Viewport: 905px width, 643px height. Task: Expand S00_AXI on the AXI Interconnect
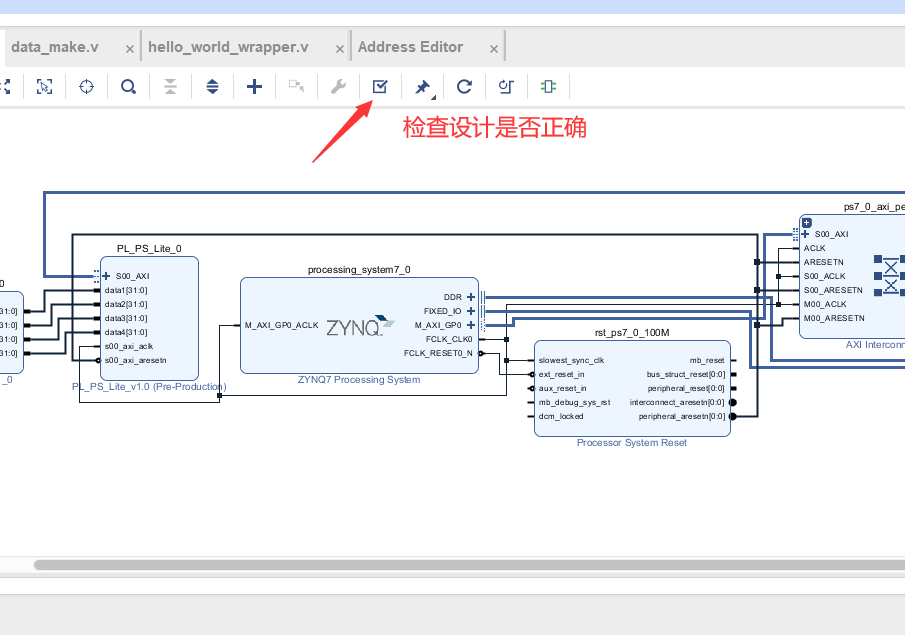[805, 234]
